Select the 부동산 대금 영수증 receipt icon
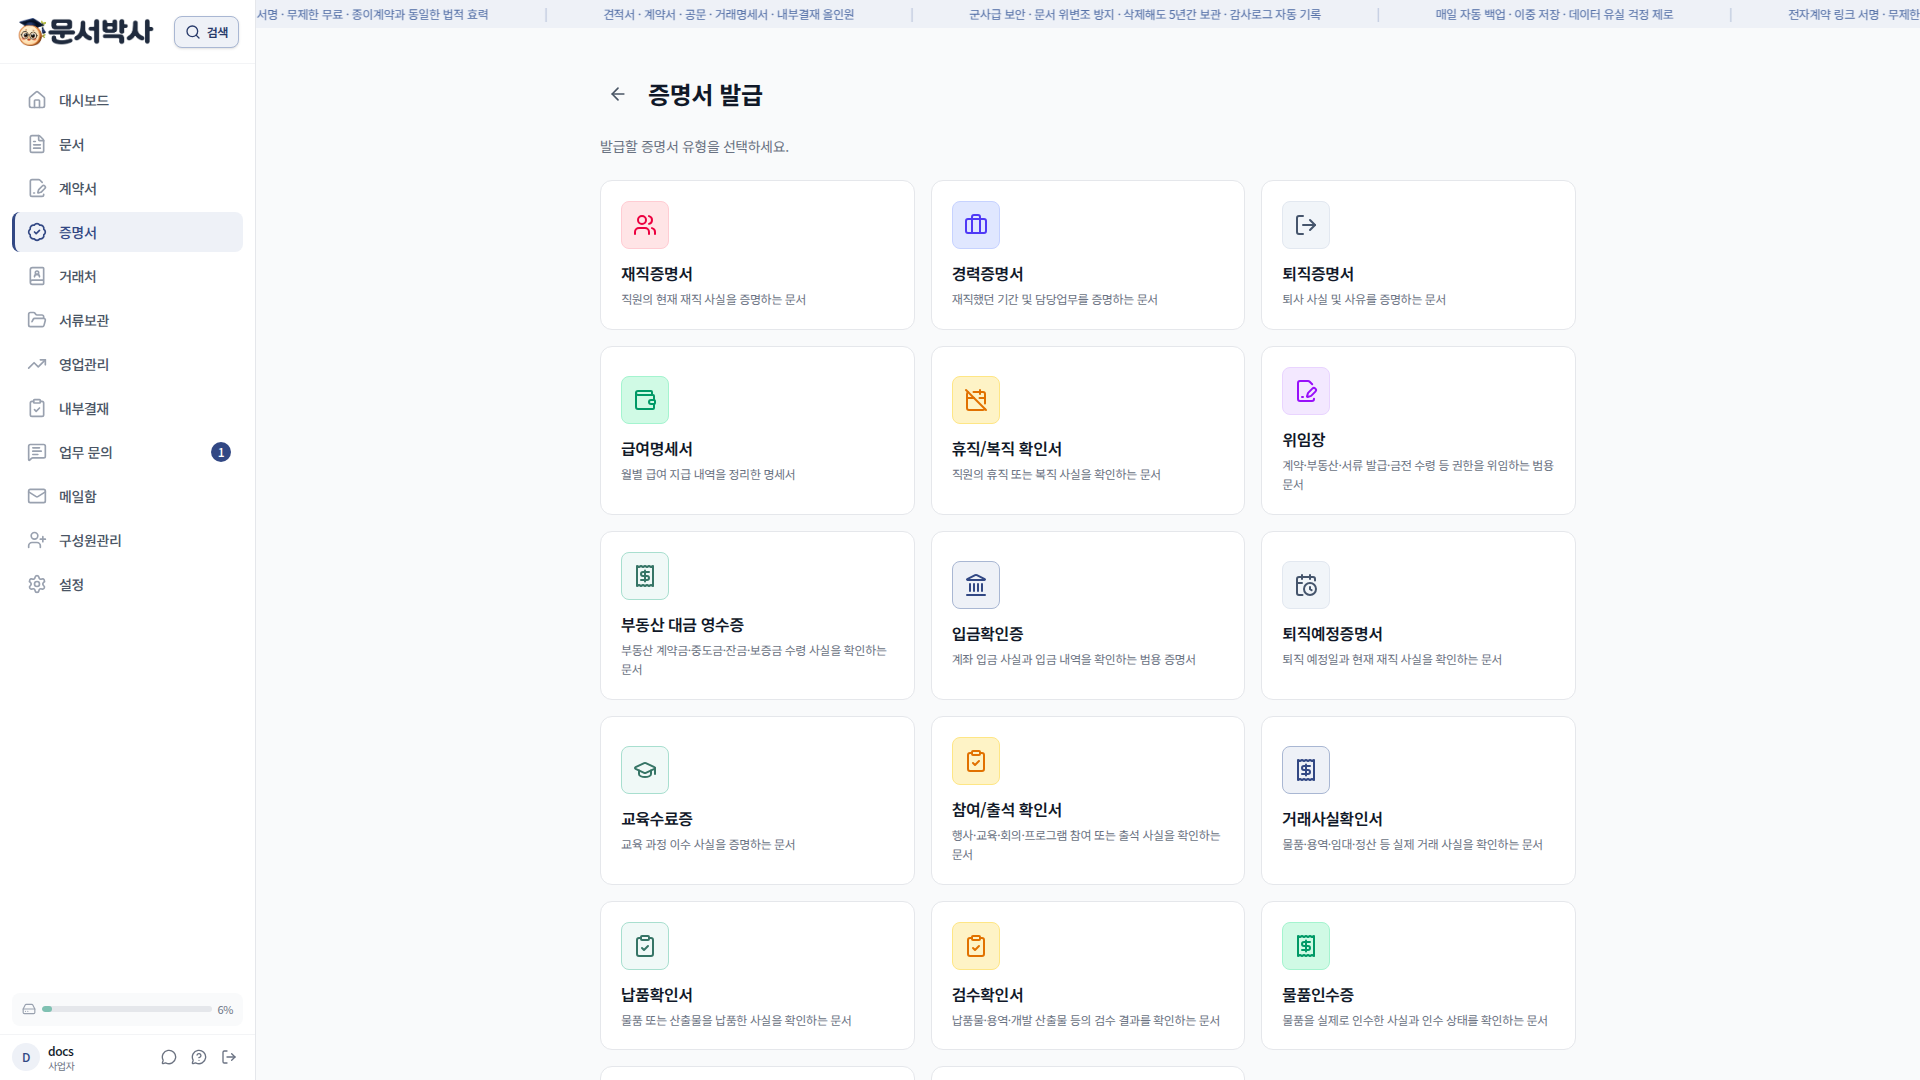This screenshot has width=1920, height=1080. coord(645,576)
